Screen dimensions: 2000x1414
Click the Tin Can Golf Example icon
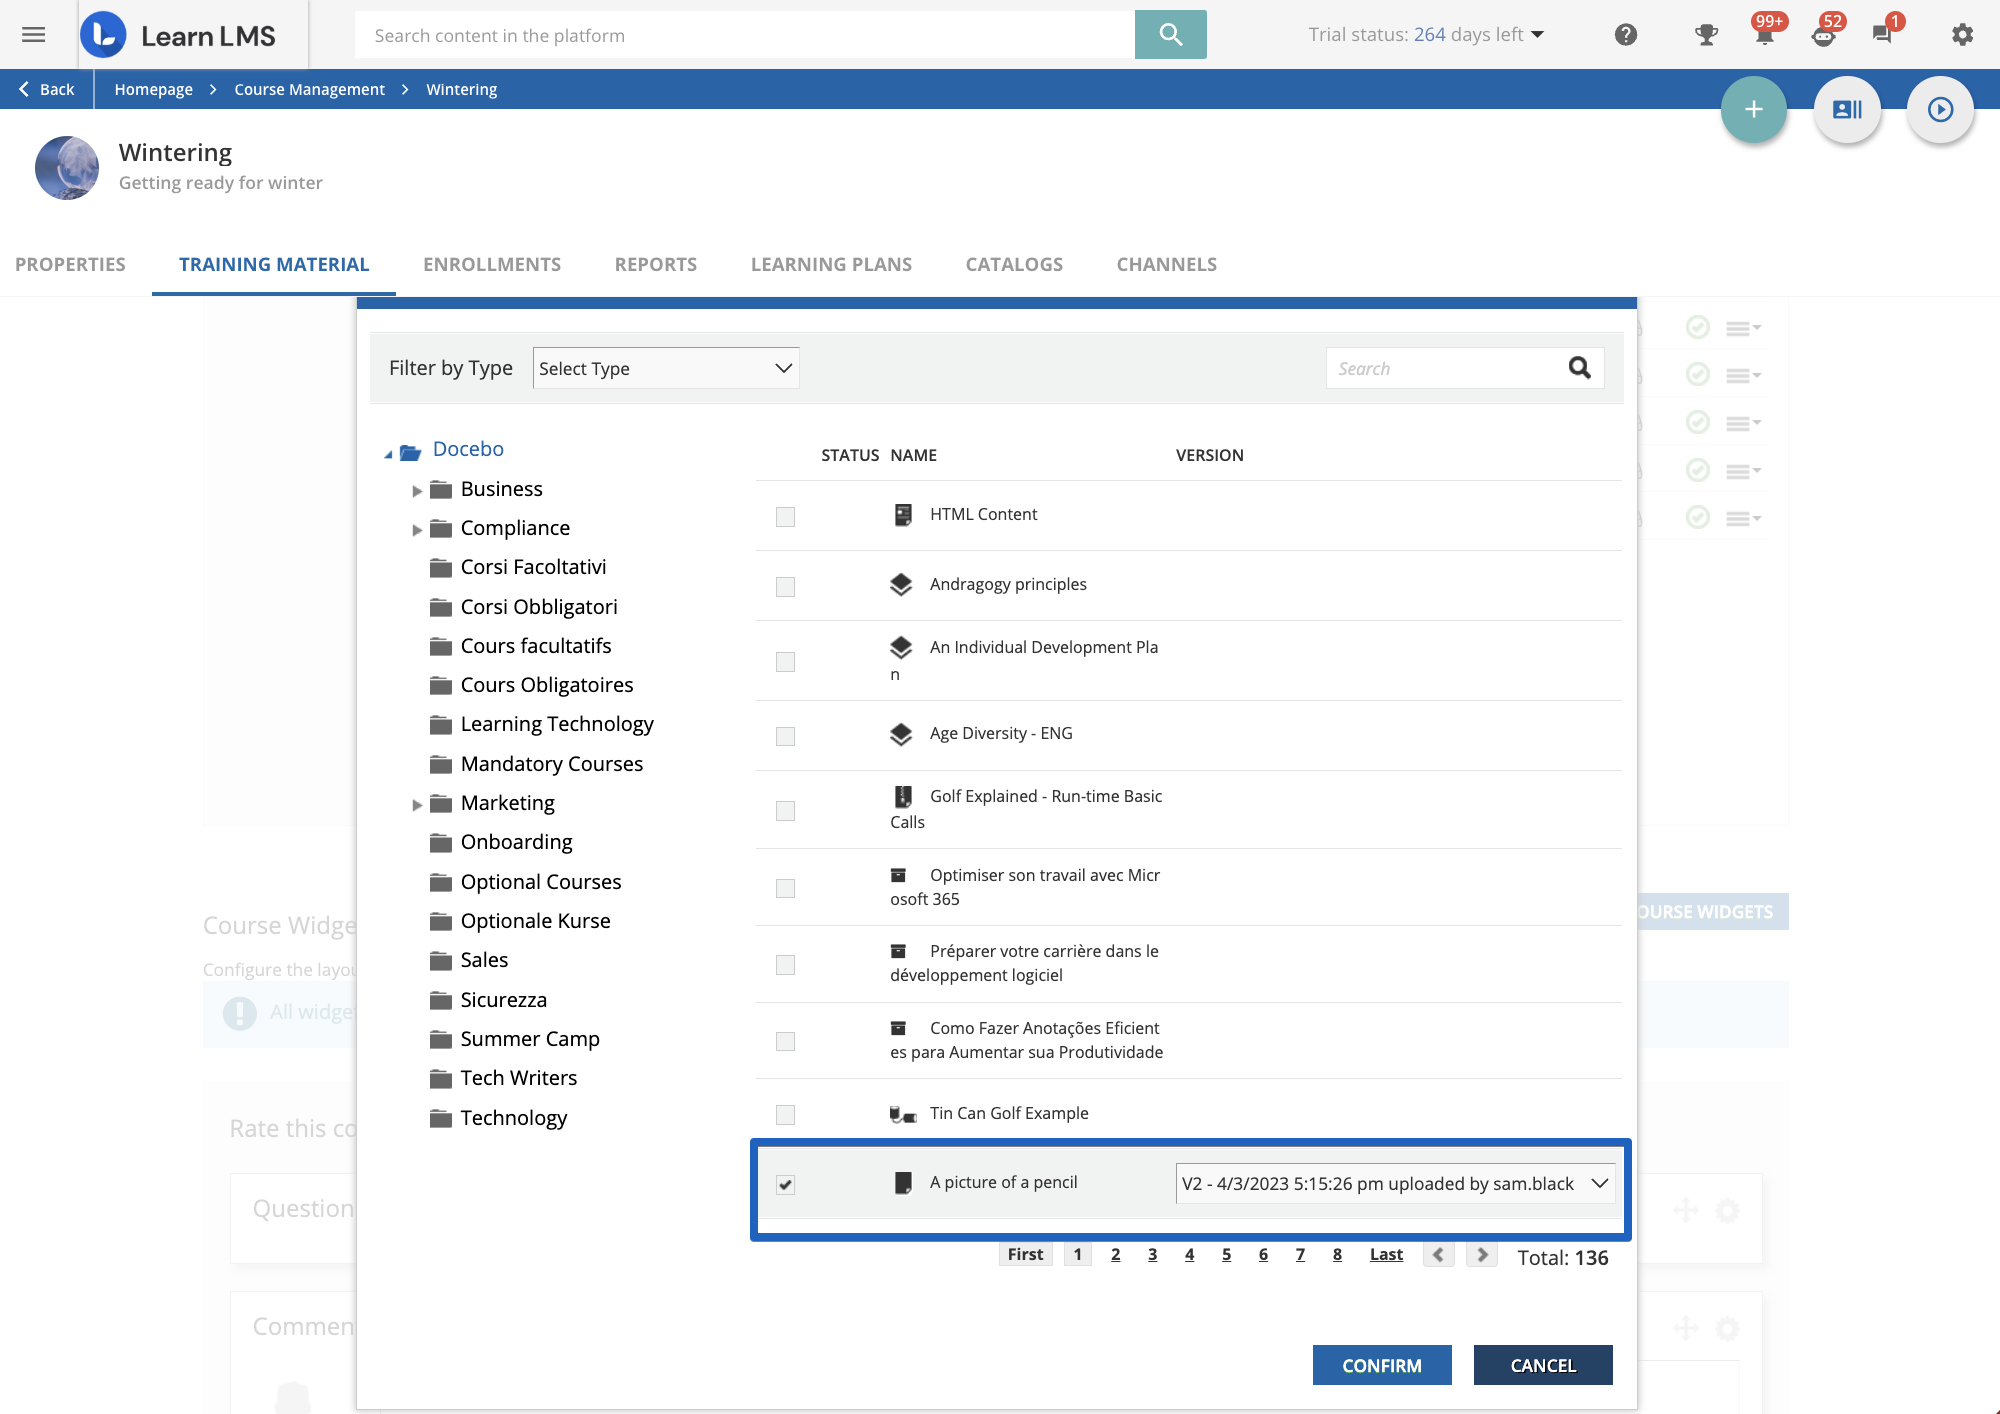pyautogui.click(x=903, y=1114)
